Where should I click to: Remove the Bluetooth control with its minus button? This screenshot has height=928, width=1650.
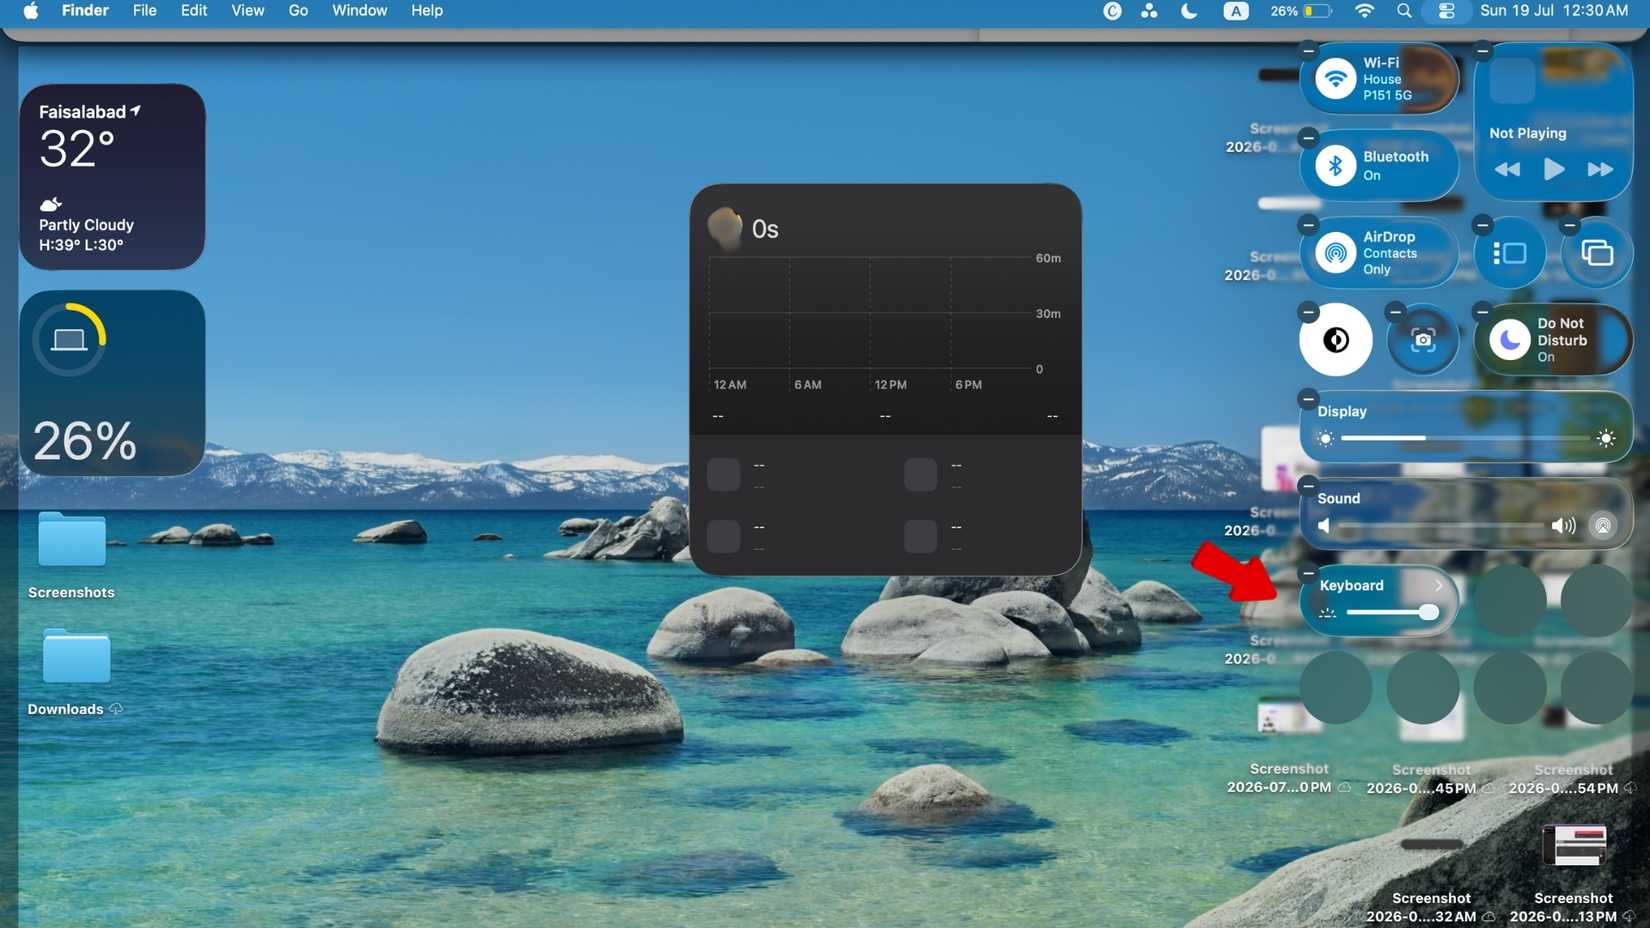(1308, 137)
